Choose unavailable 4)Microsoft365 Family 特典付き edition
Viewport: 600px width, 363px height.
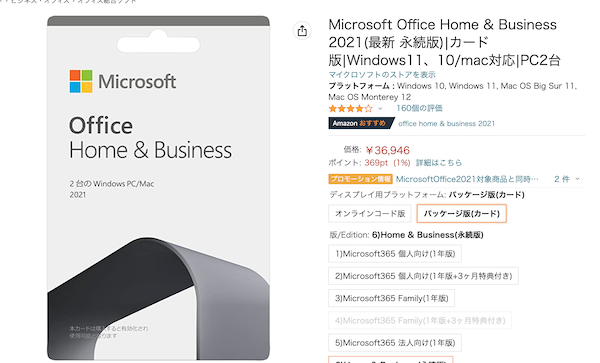pos(420,321)
